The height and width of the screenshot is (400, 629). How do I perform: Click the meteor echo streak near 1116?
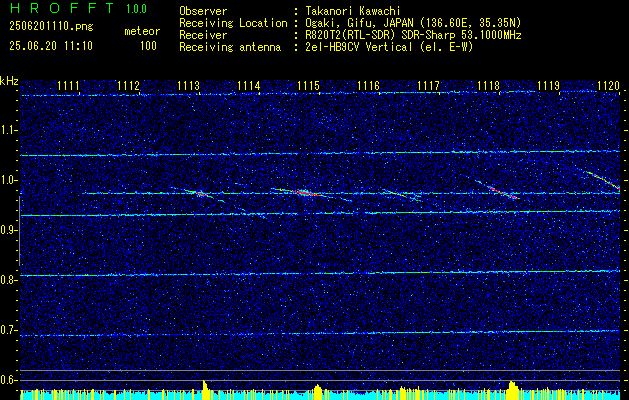tap(400, 195)
